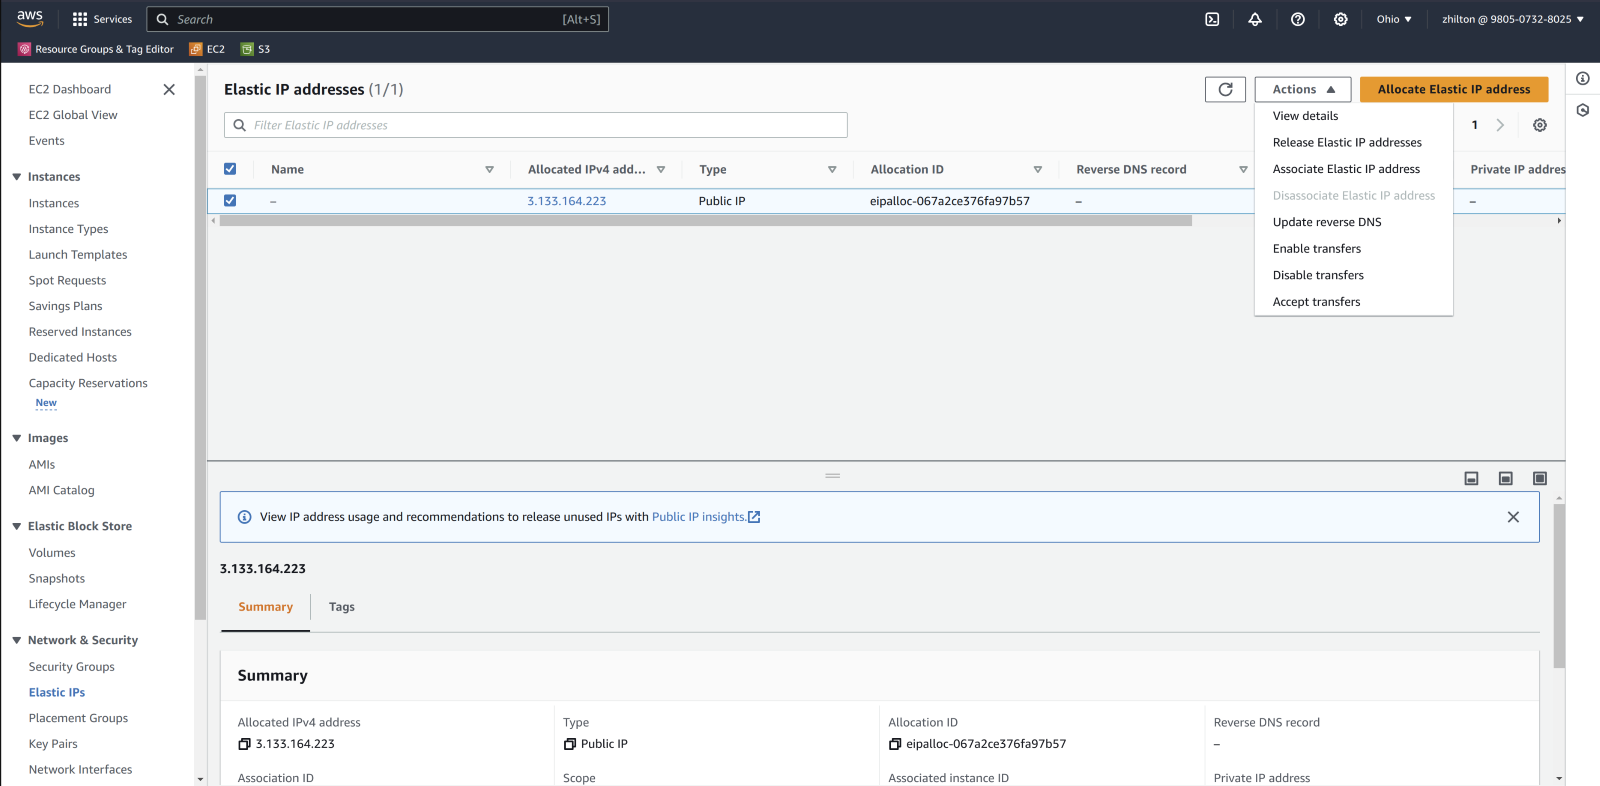The image size is (1600, 786).
Task: Collapse the Images sidebar section
Action: pyautogui.click(x=17, y=438)
